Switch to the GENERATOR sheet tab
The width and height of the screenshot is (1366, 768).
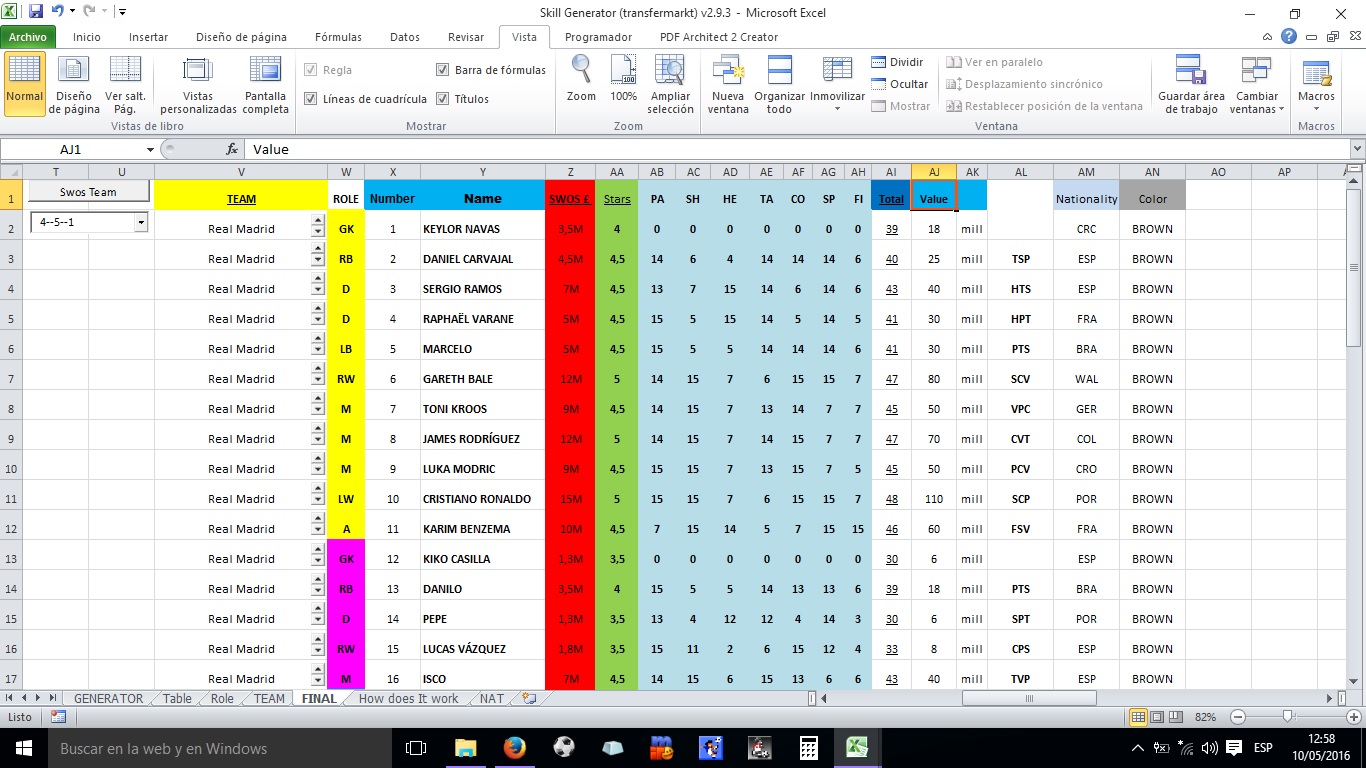108,698
